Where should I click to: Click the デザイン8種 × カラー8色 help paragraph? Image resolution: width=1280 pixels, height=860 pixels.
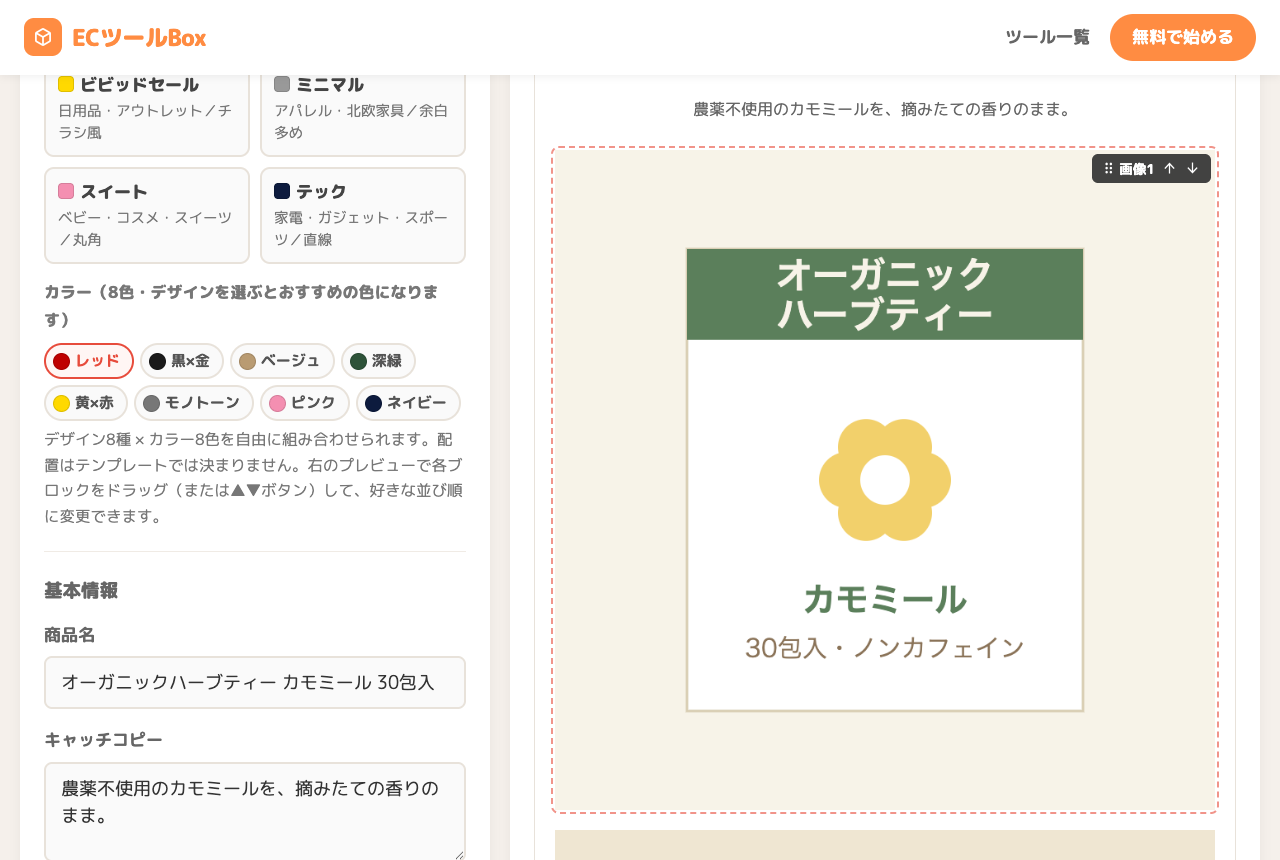(254, 478)
